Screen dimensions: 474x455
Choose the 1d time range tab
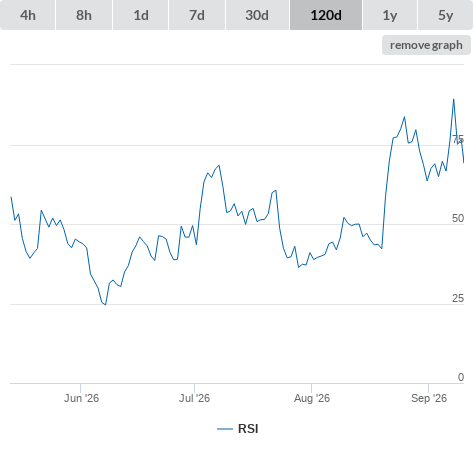tap(141, 15)
